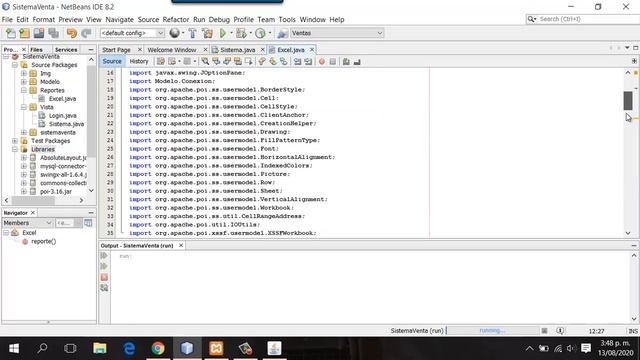Viewport: 640px width, 360px height.
Task: Switch to the Sistema.java tab
Action: click(238, 50)
